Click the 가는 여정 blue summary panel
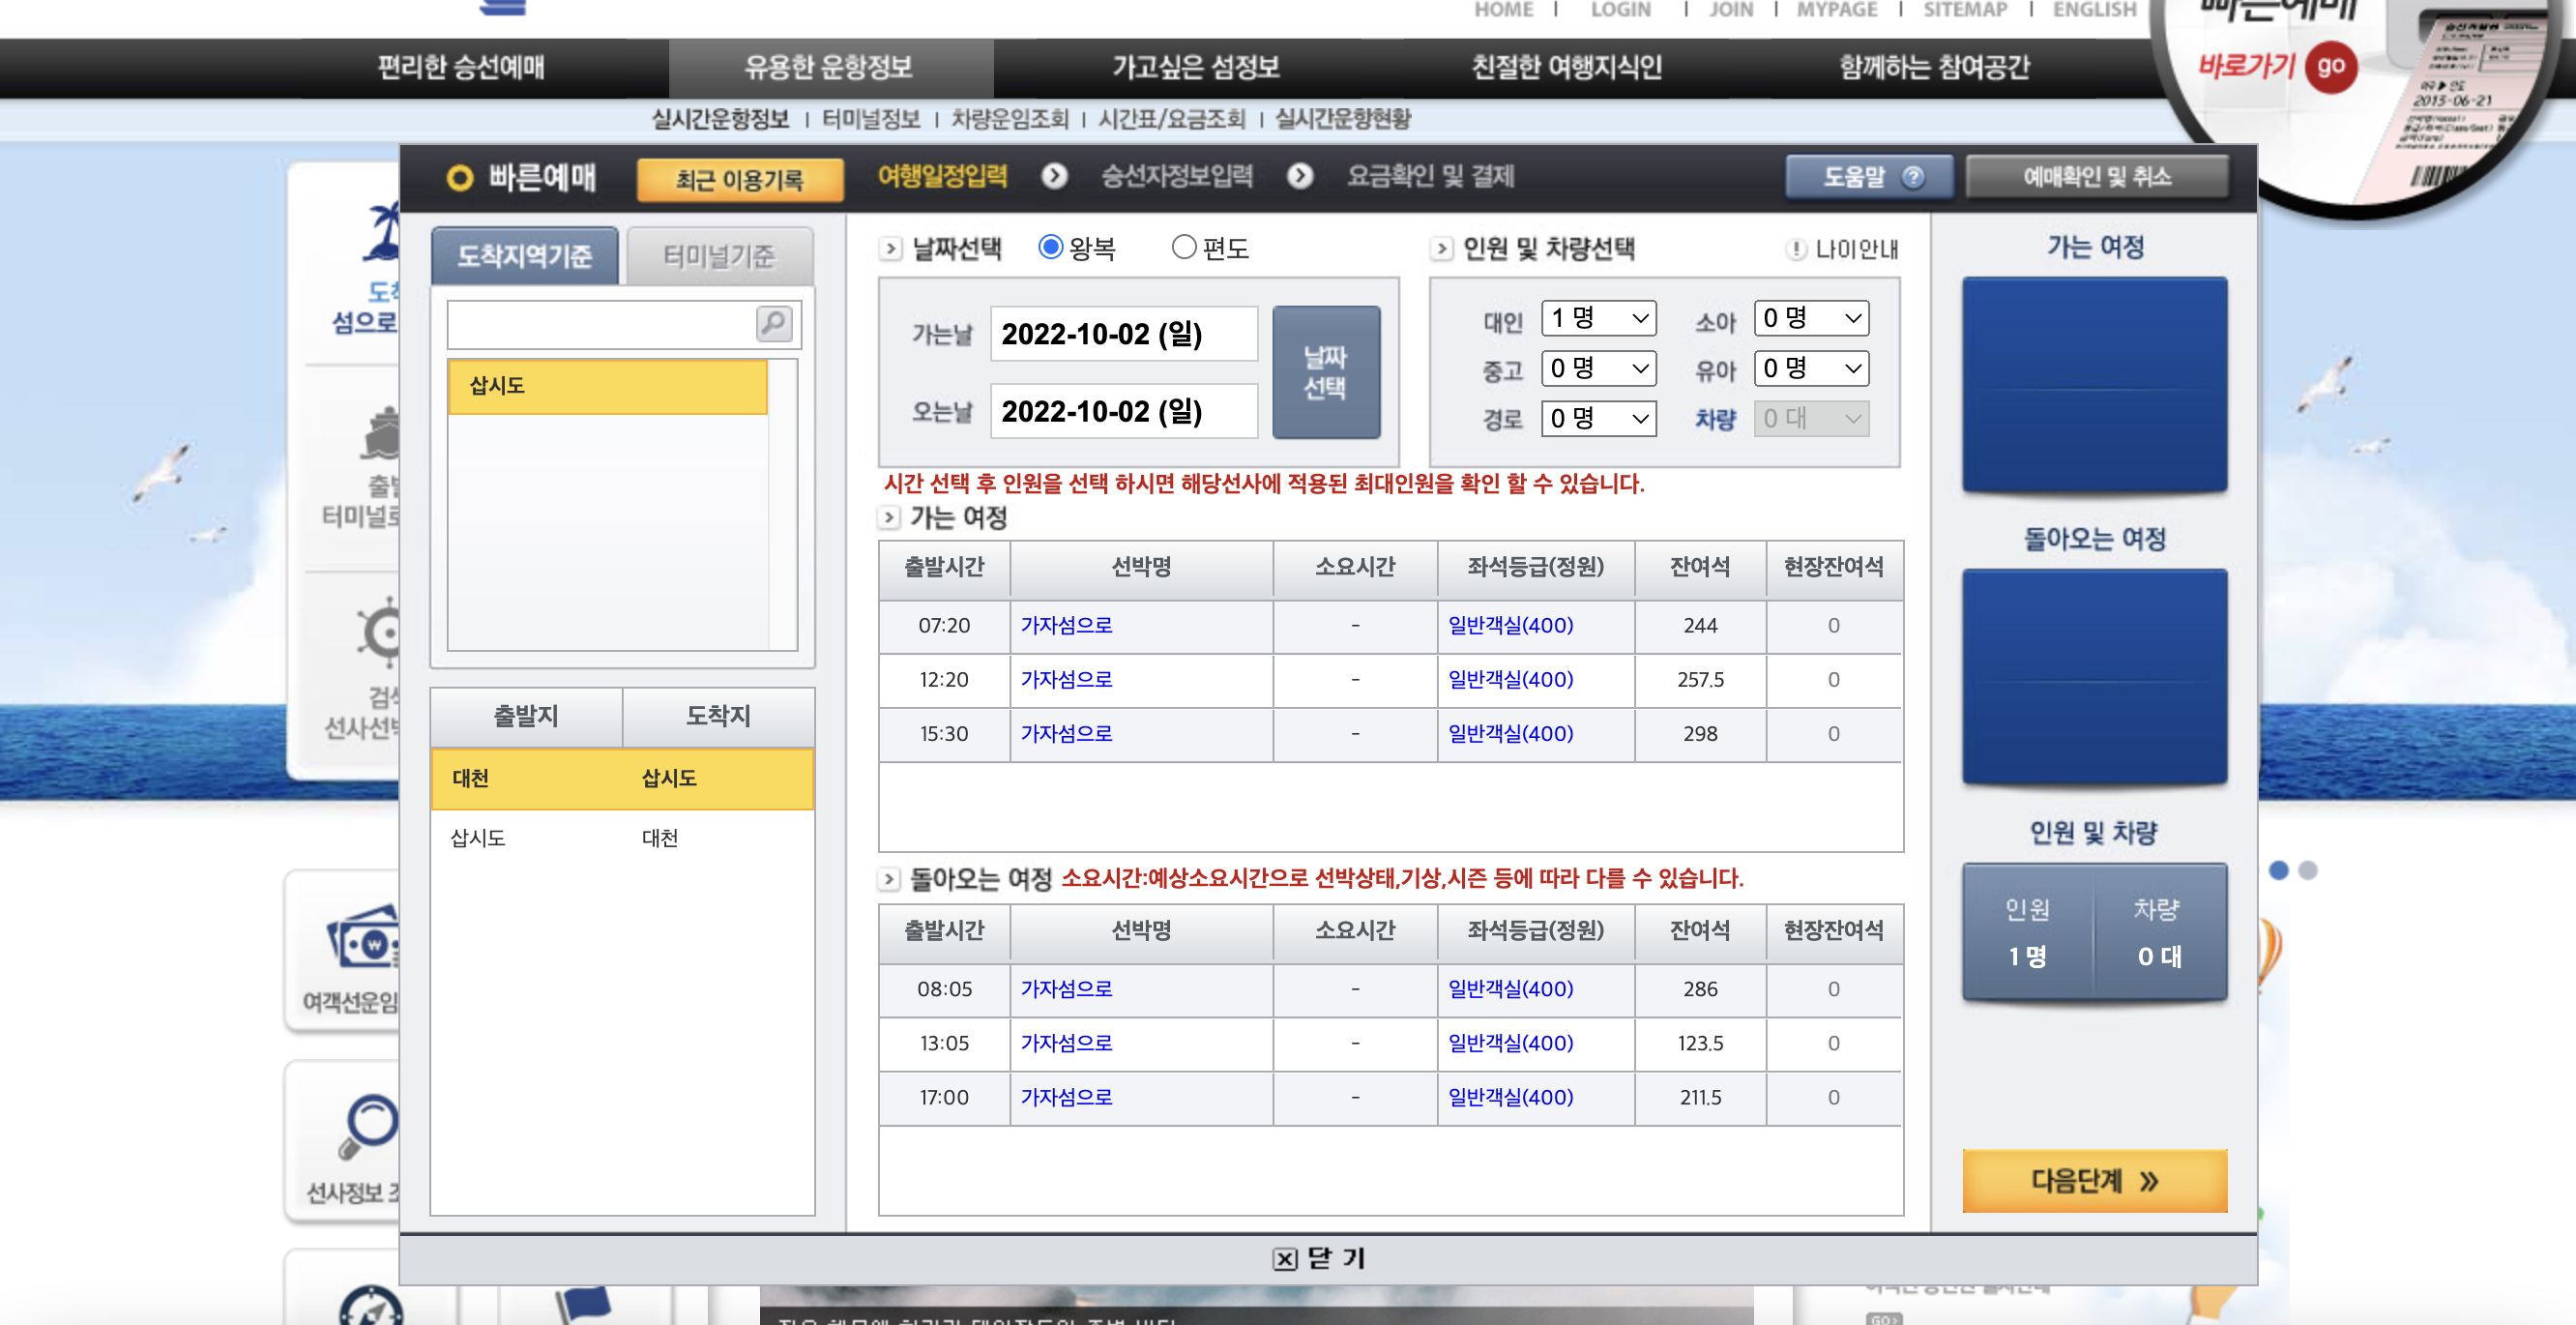 point(2094,384)
